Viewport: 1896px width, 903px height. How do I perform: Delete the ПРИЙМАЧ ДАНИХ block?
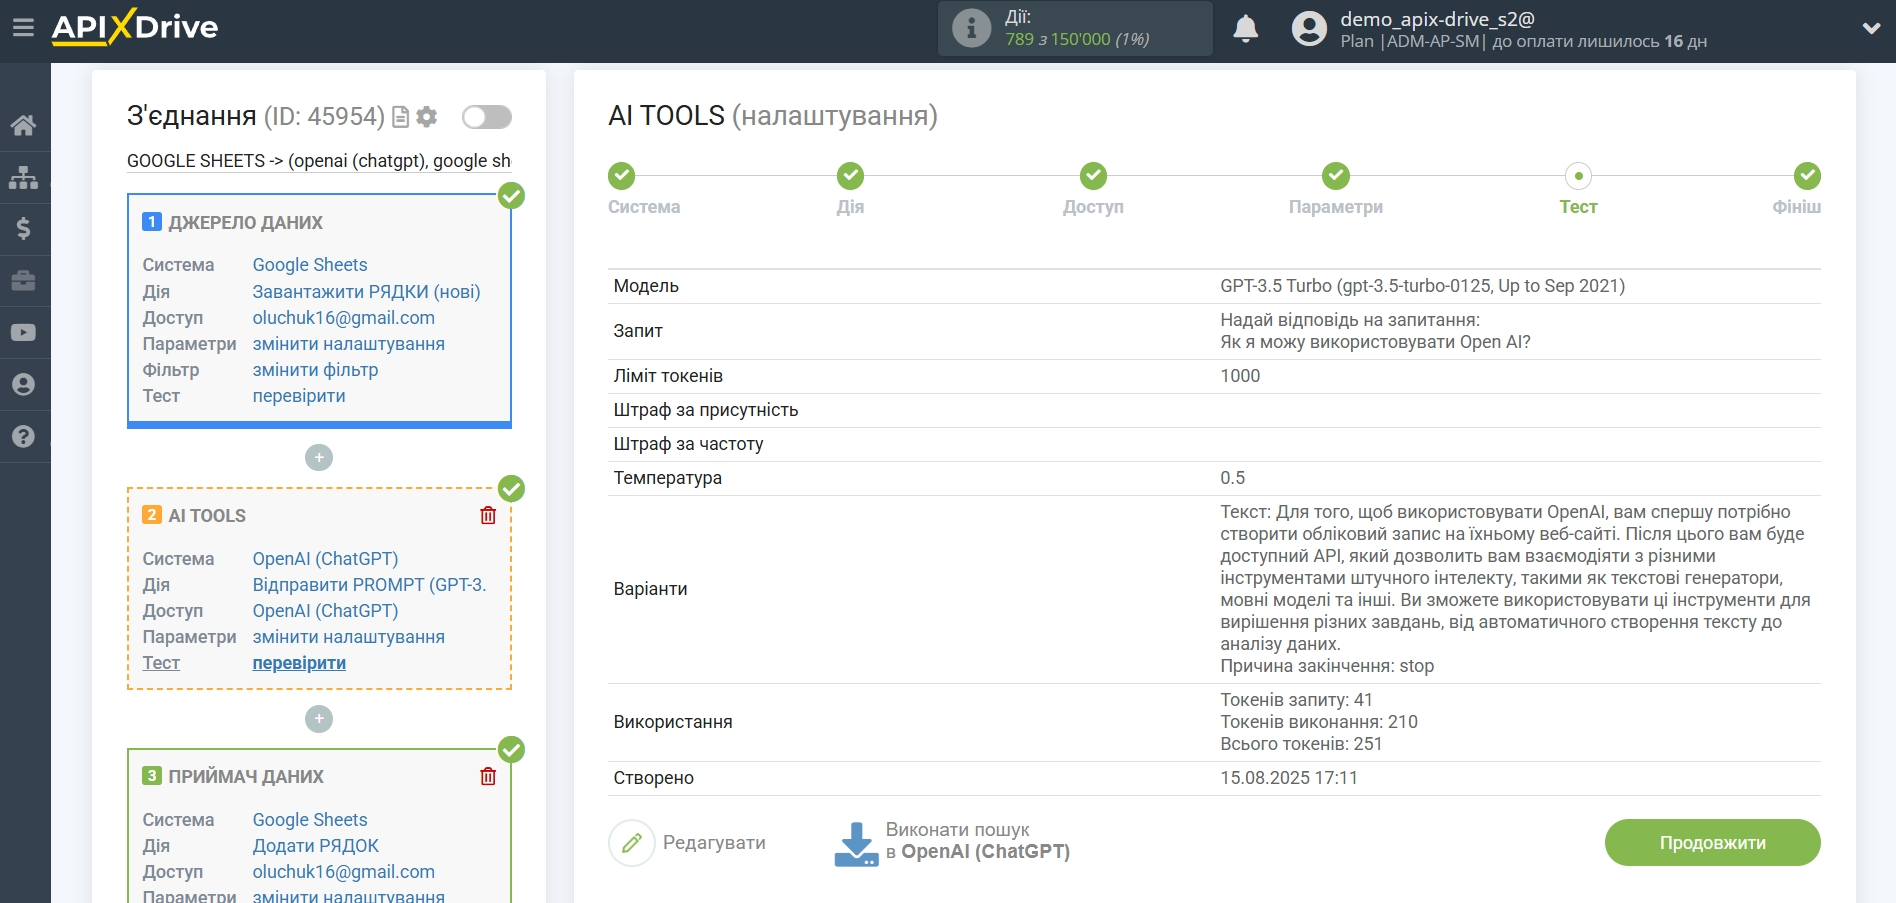488,776
